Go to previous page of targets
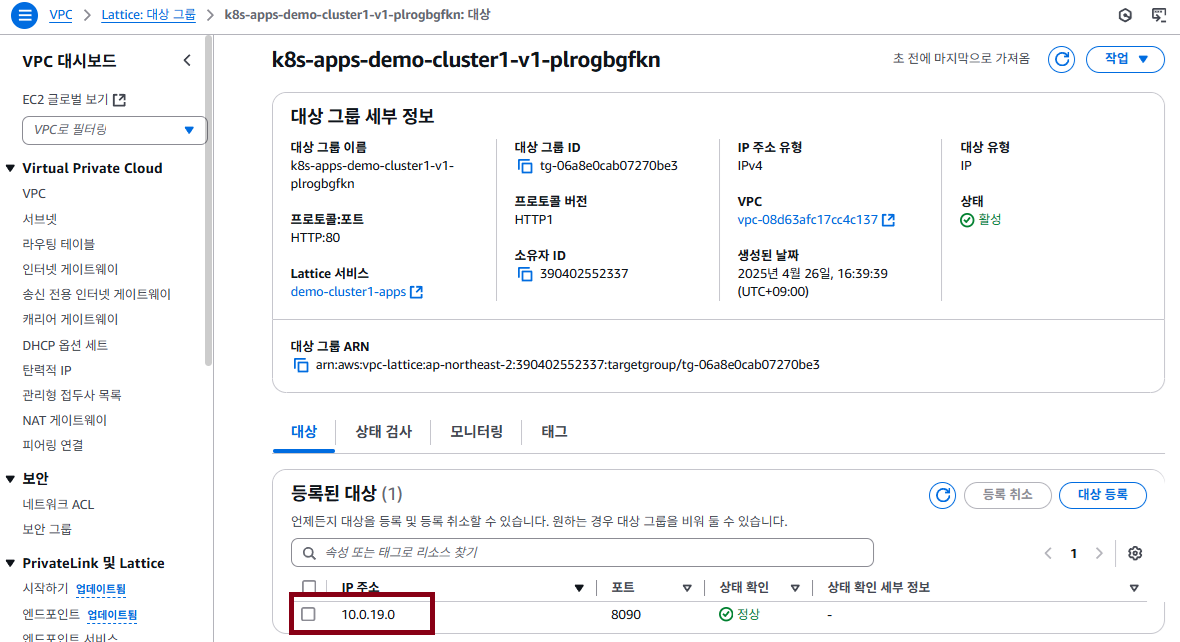 [1048, 553]
